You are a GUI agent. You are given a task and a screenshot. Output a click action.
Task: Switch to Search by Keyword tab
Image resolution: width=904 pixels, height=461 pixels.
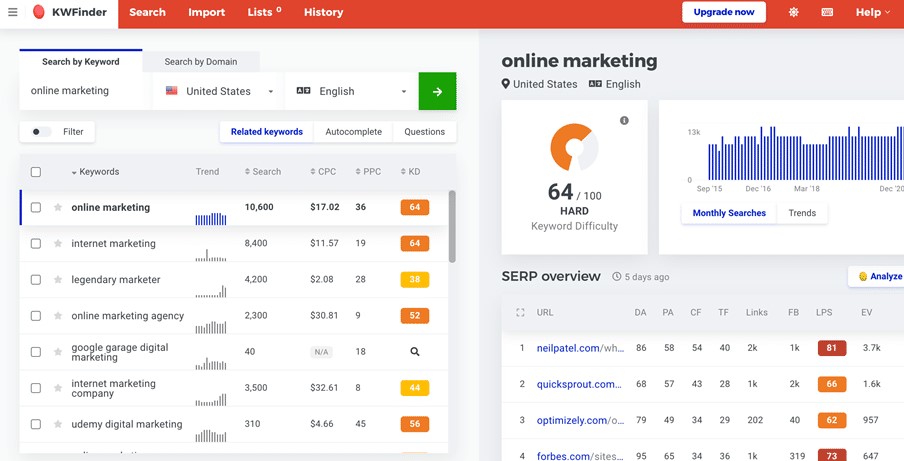tap(81, 62)
